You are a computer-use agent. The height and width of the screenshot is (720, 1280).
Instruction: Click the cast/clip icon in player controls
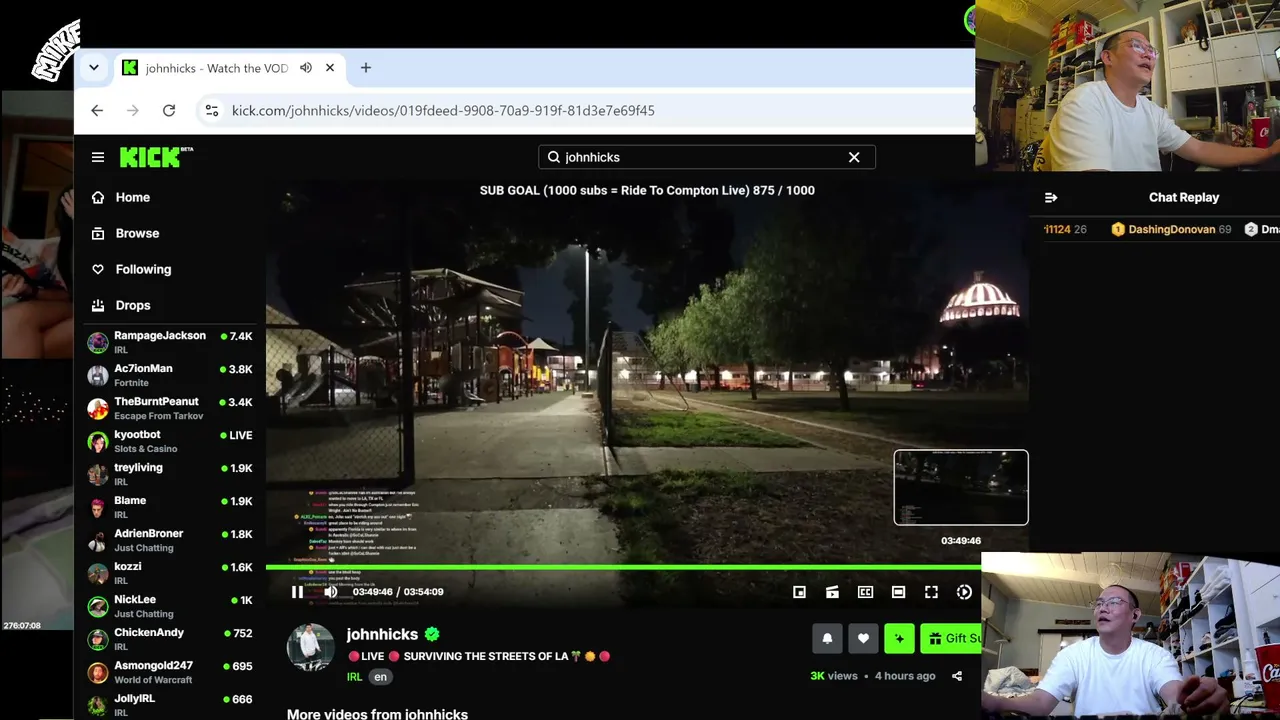click(832, 592)
